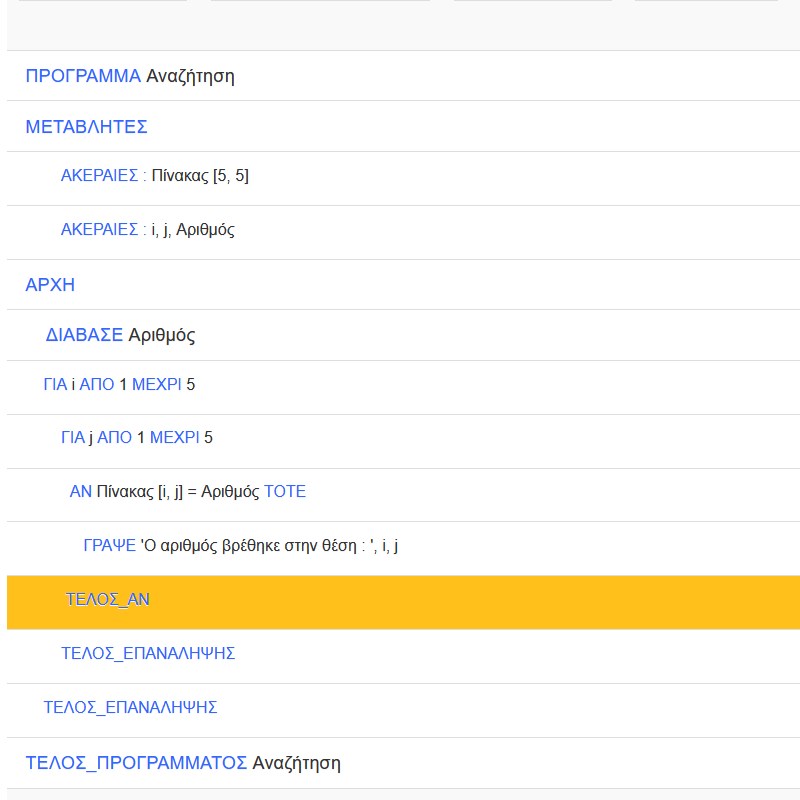800x800 pixels.
Task: Select the line 'ΠΡΟΓΡΑΜΜΑ Αναζήτηση'
Action: (403, 76)
